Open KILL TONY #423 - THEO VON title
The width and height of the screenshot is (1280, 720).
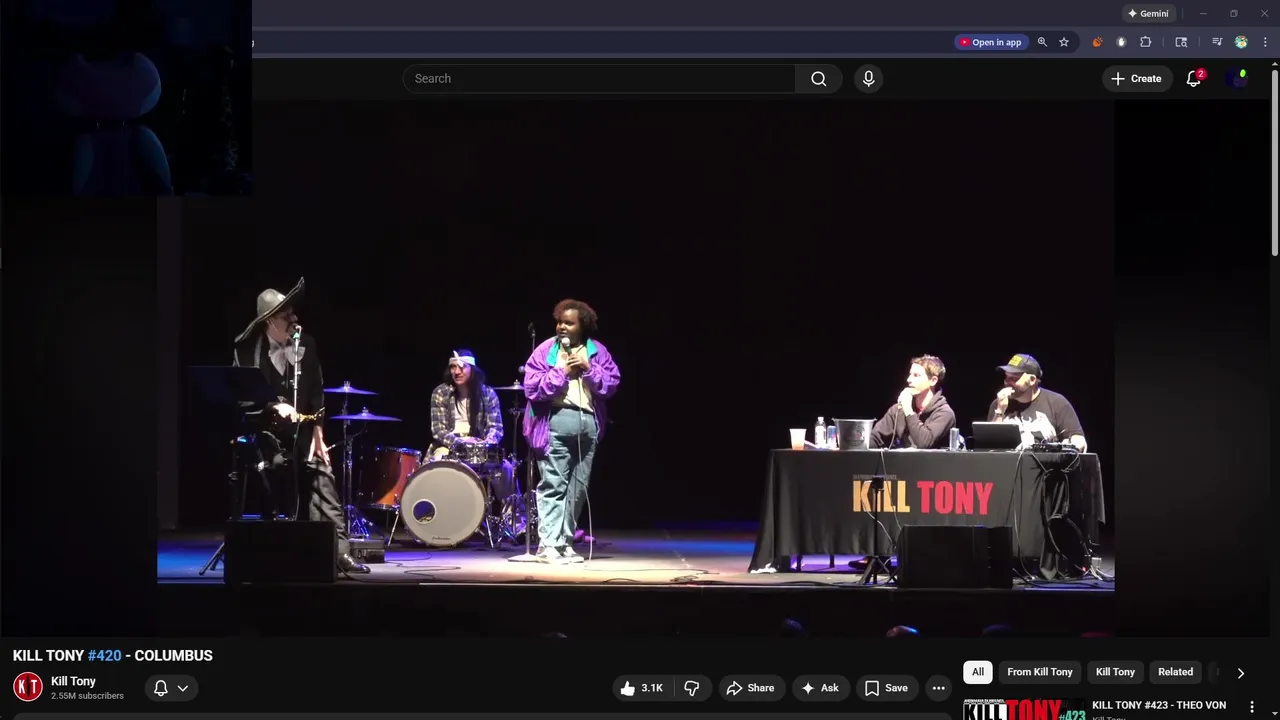coord(1159,705)
